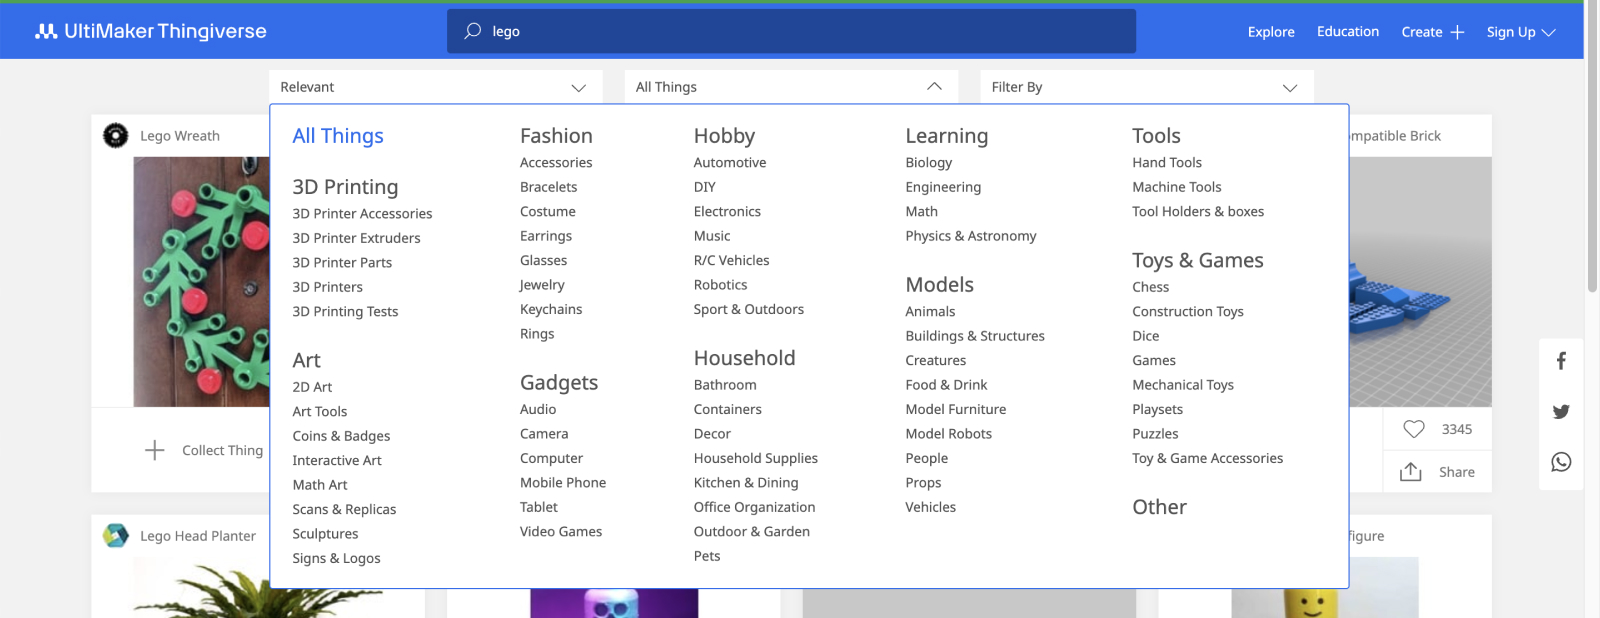Screen dimensions: 1600x618
Task: Focus the search field containing lego
Action: pyautogui.click(x=800, y=31)
